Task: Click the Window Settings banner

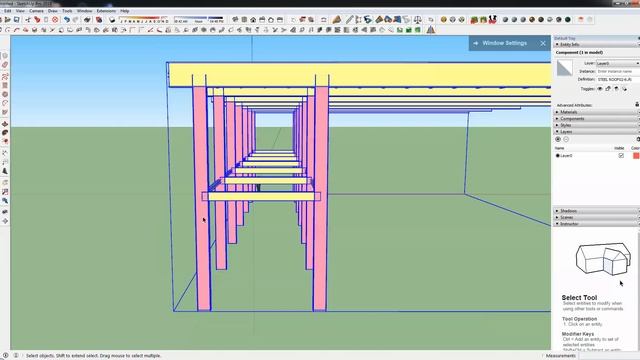Action: (504, 43)
